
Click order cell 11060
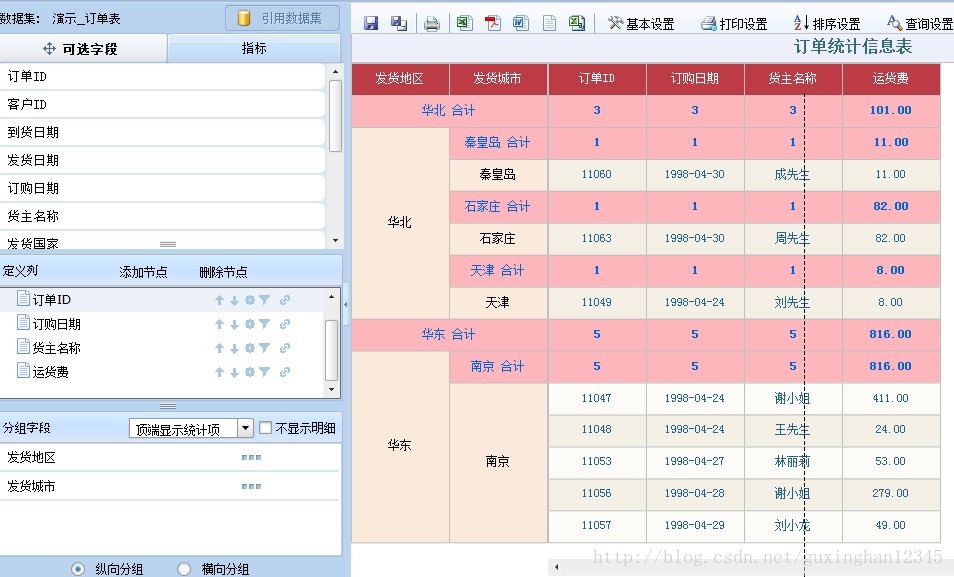click(596, 175)
